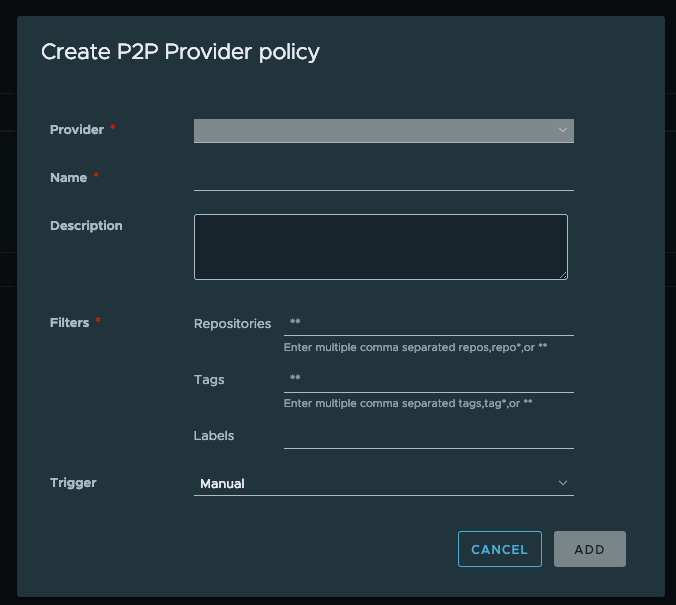Focus the Name input field
This screenshot has width=676, height=605.
pos(384,179)
